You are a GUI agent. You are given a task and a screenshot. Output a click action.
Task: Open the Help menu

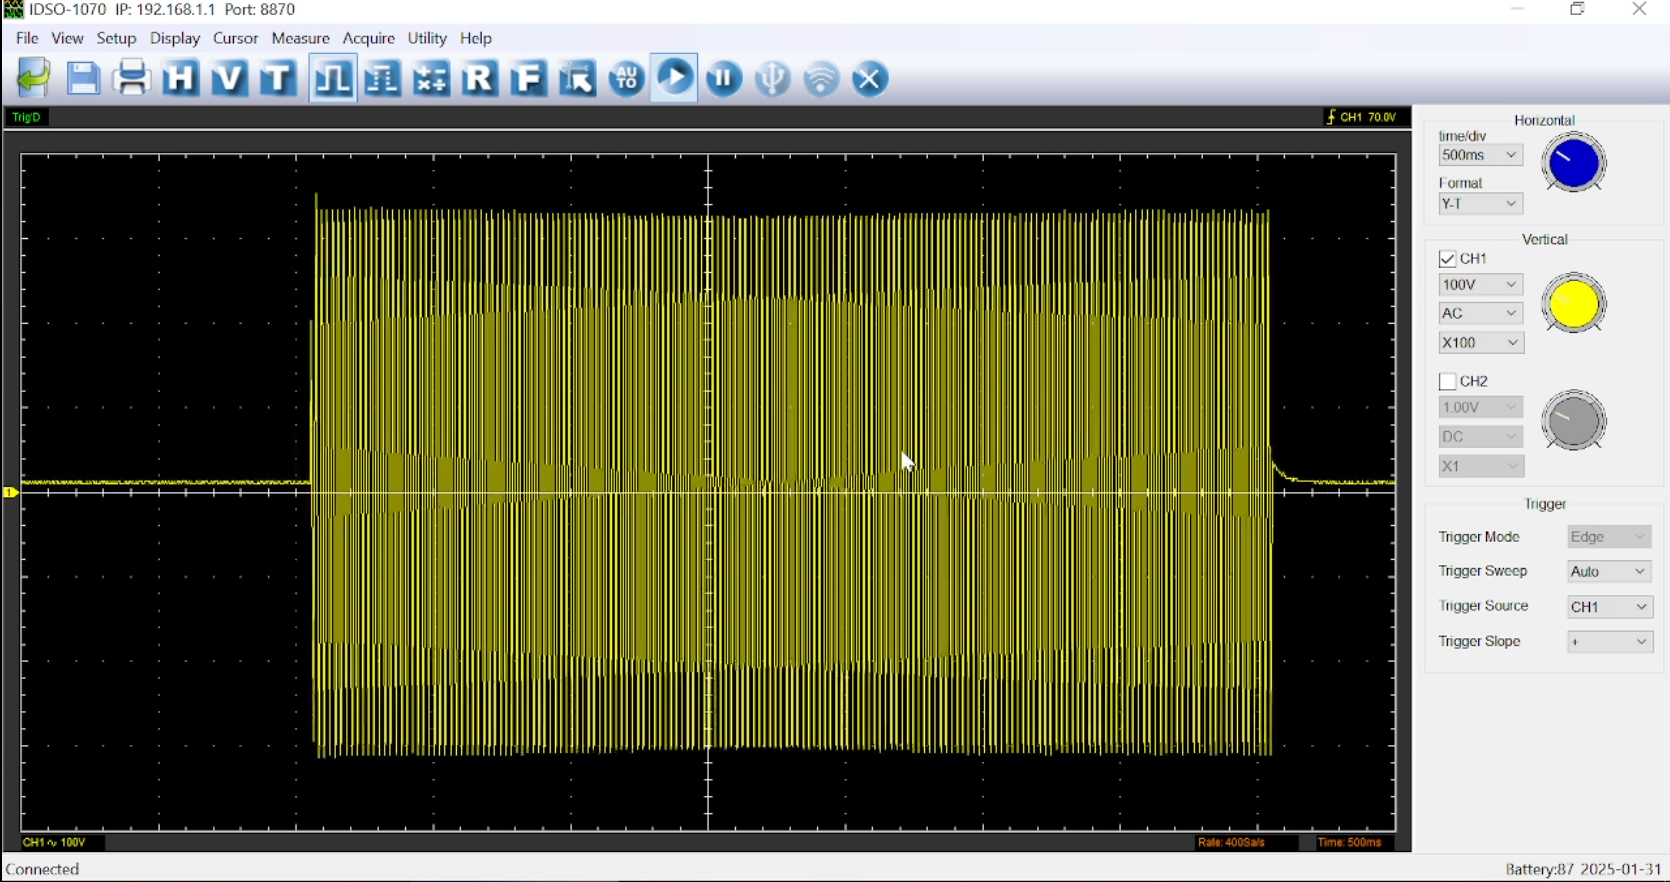click(x=477, y=38)
